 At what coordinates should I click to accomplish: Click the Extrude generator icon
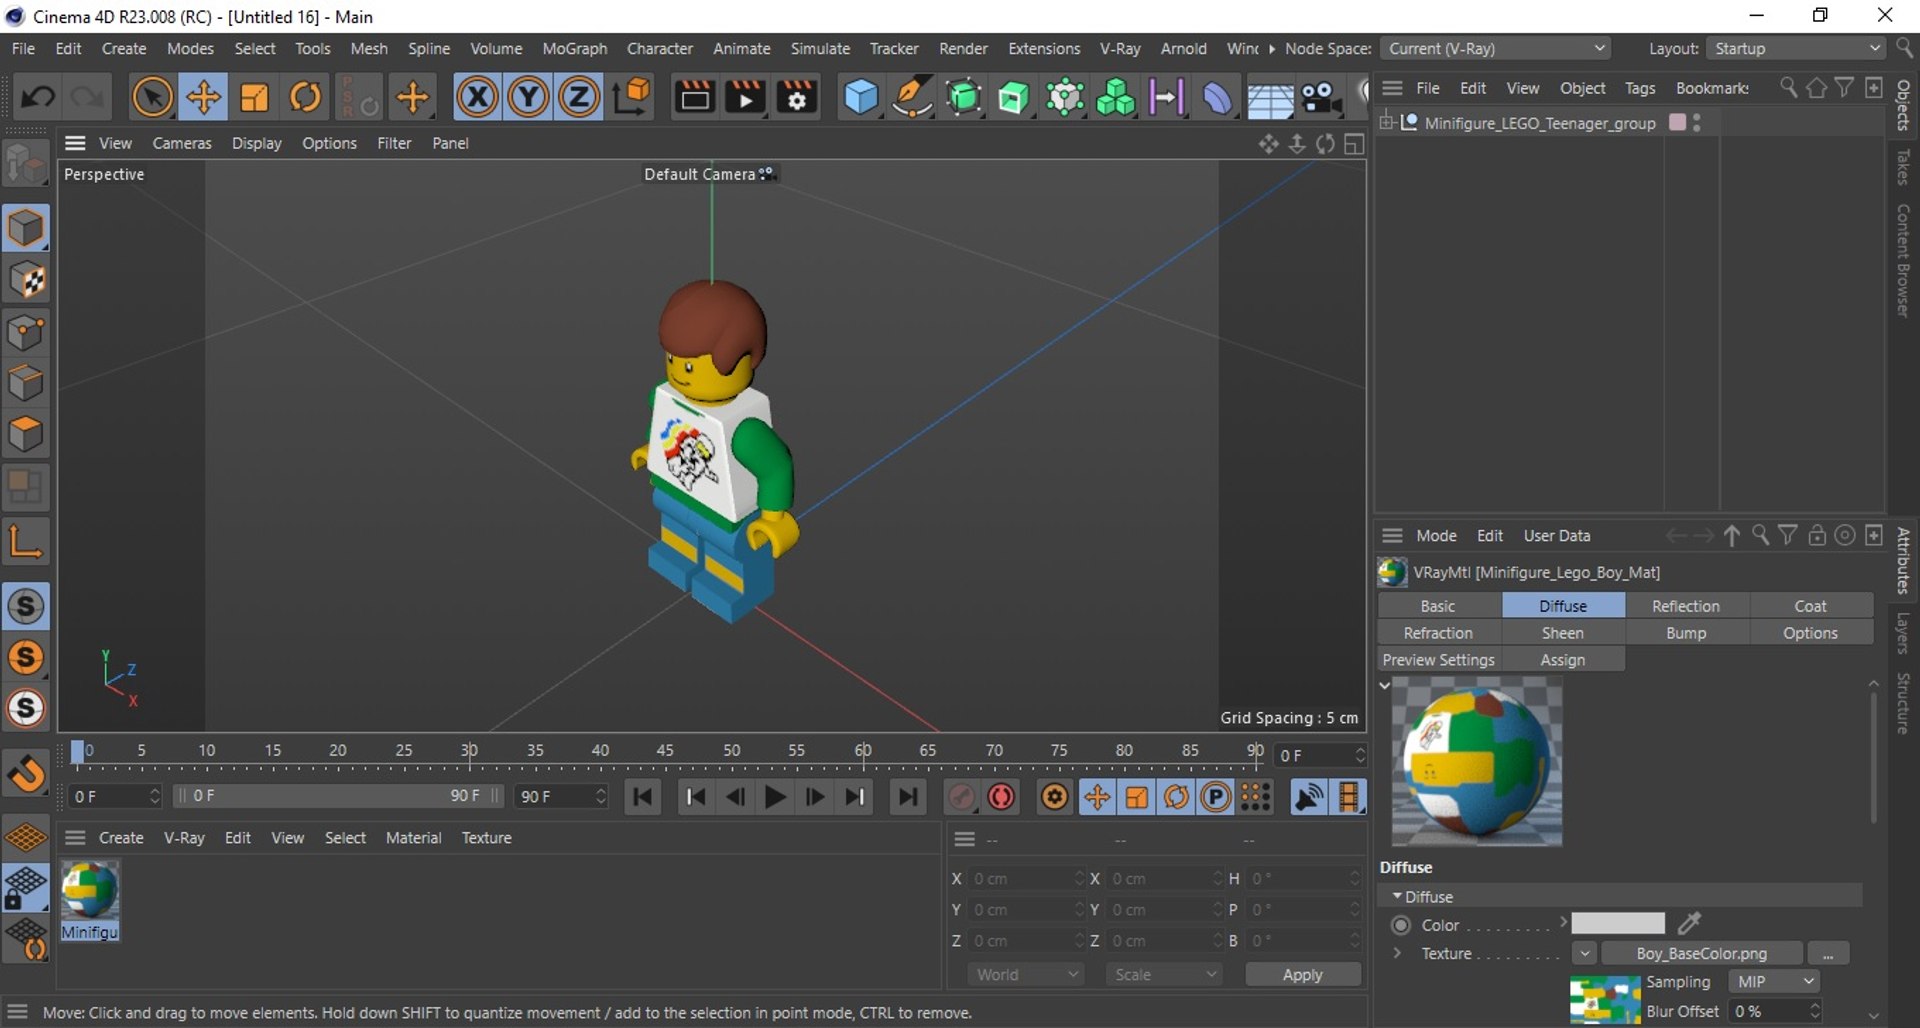[x=1014, y=97]
